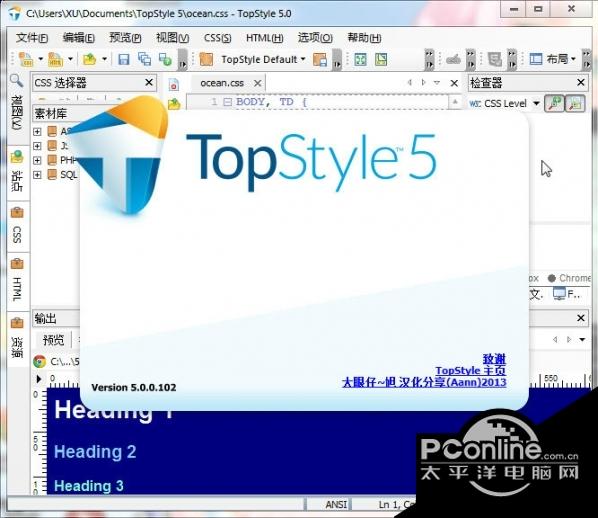This screenshot has height=518, width=598.
Task: Open the 编辑(E) menu
Action: [x=79, y=38]
